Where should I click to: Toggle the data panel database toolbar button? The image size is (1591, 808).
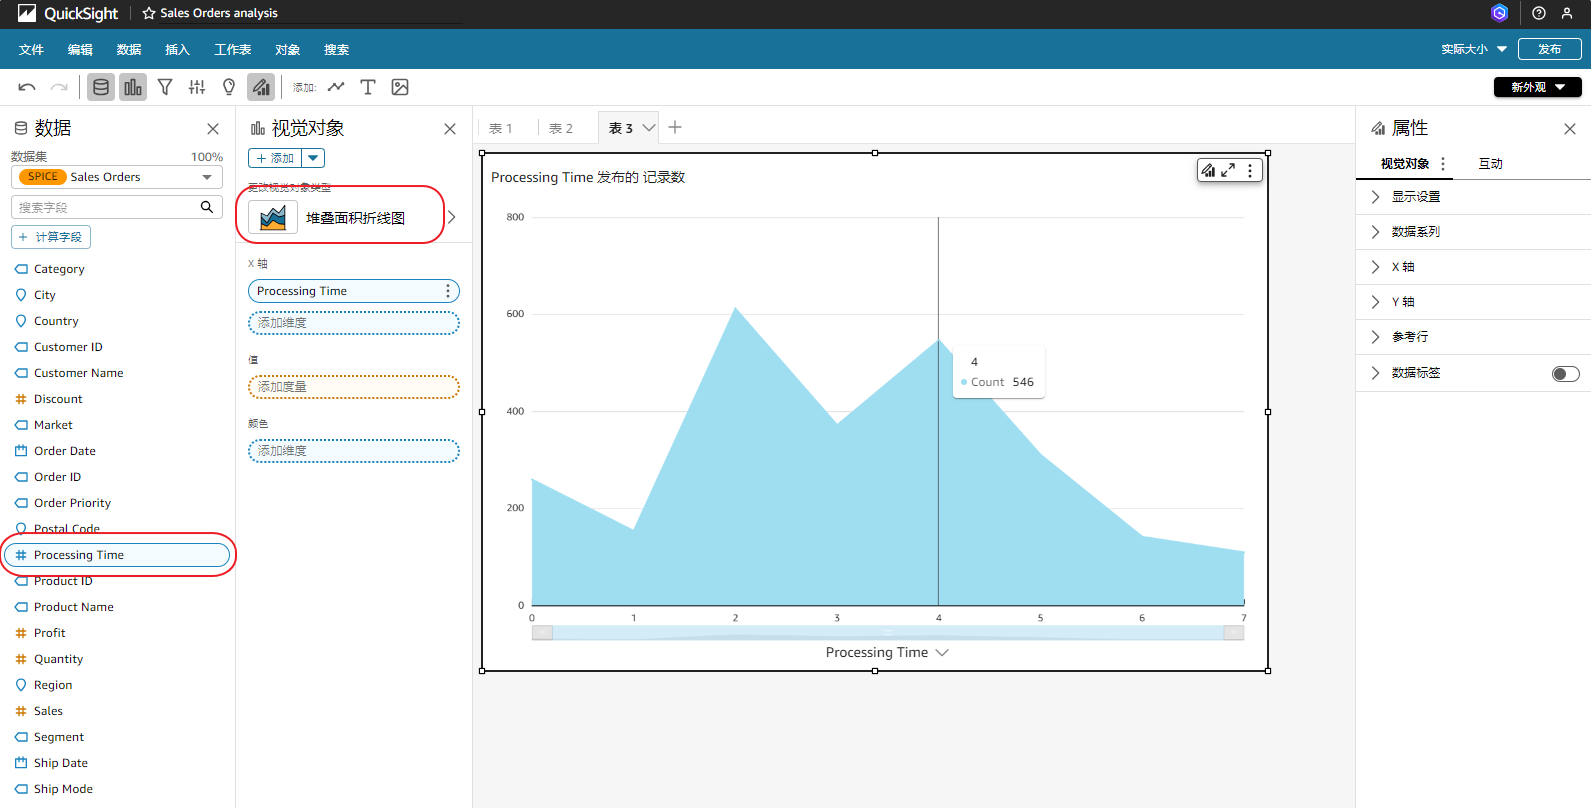tap(101, 88)
